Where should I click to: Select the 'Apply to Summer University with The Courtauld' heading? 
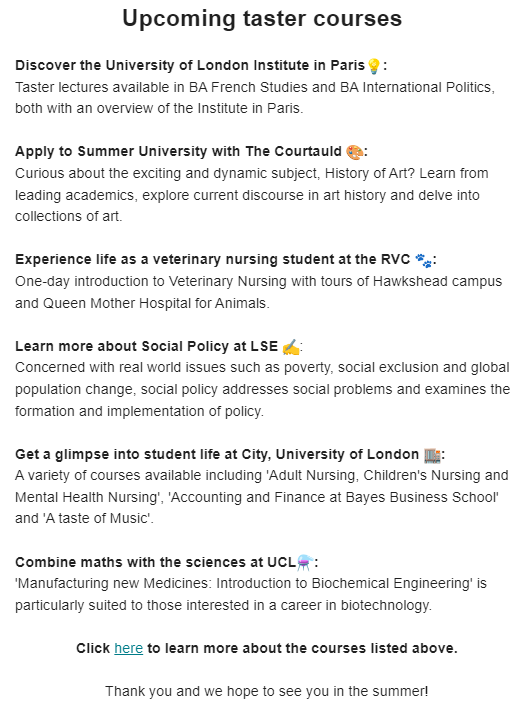click(178, 151)
